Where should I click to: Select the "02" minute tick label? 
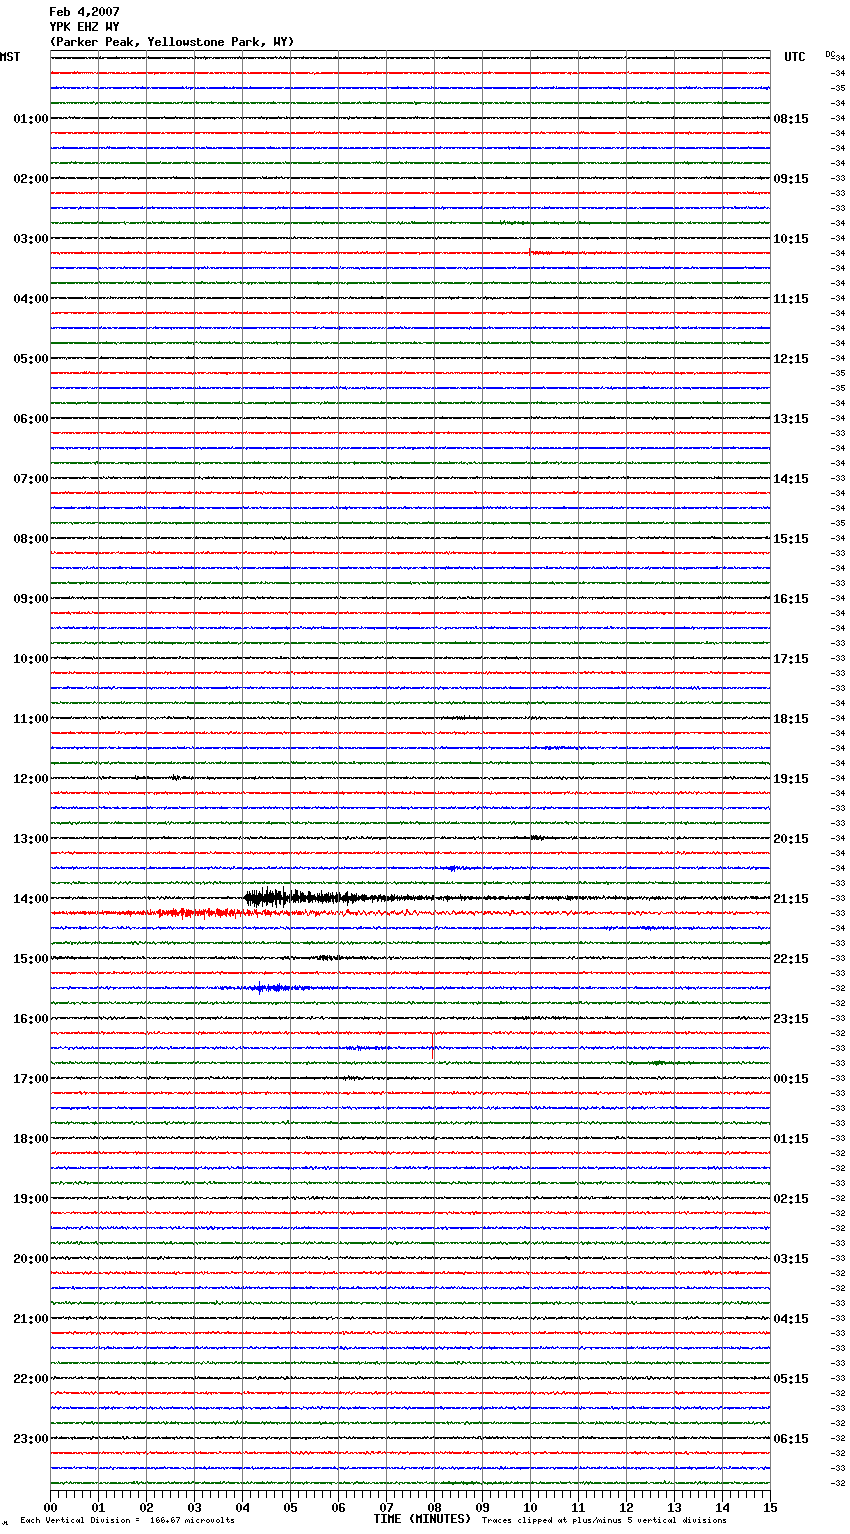146,1507
